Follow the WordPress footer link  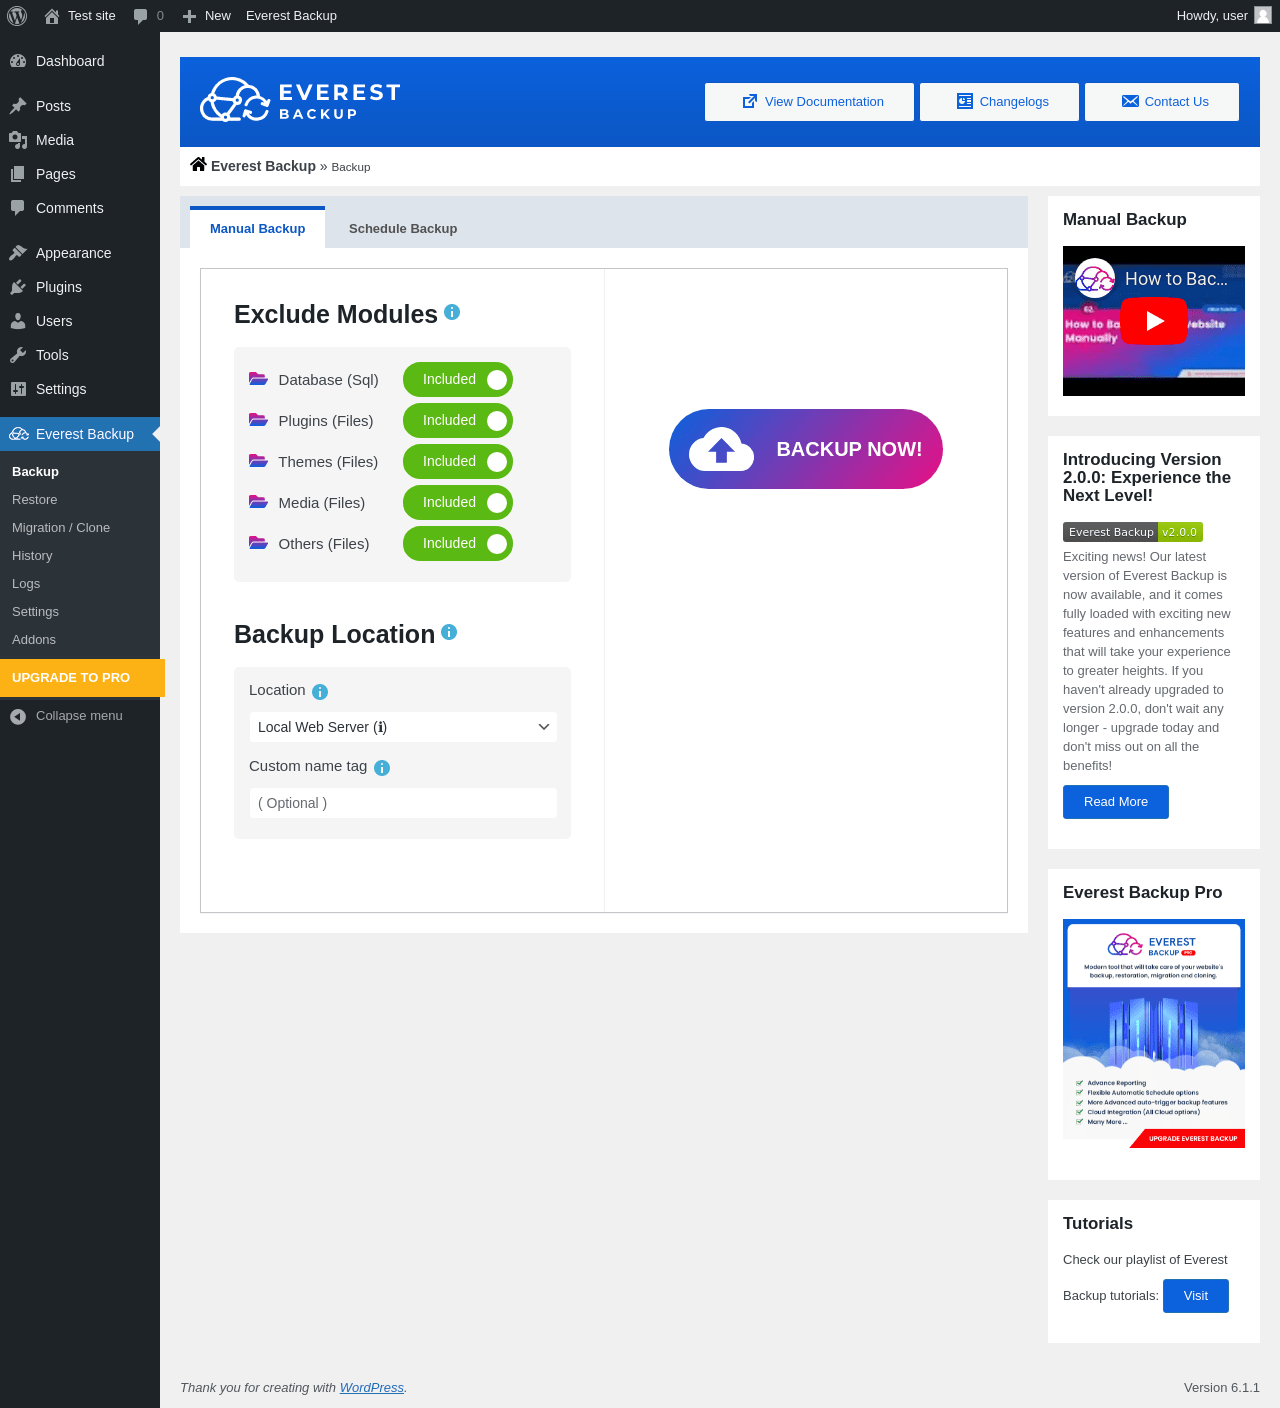372,1388
